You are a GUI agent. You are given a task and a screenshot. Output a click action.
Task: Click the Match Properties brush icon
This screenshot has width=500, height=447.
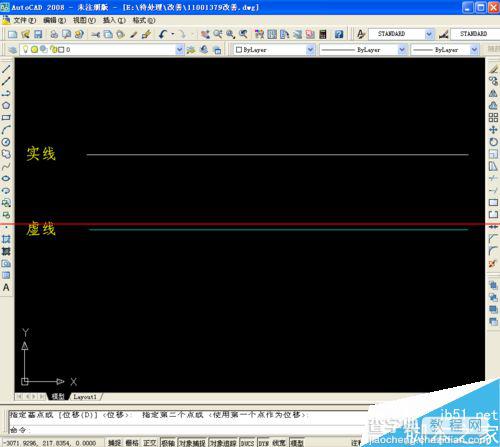click(146, 34)
